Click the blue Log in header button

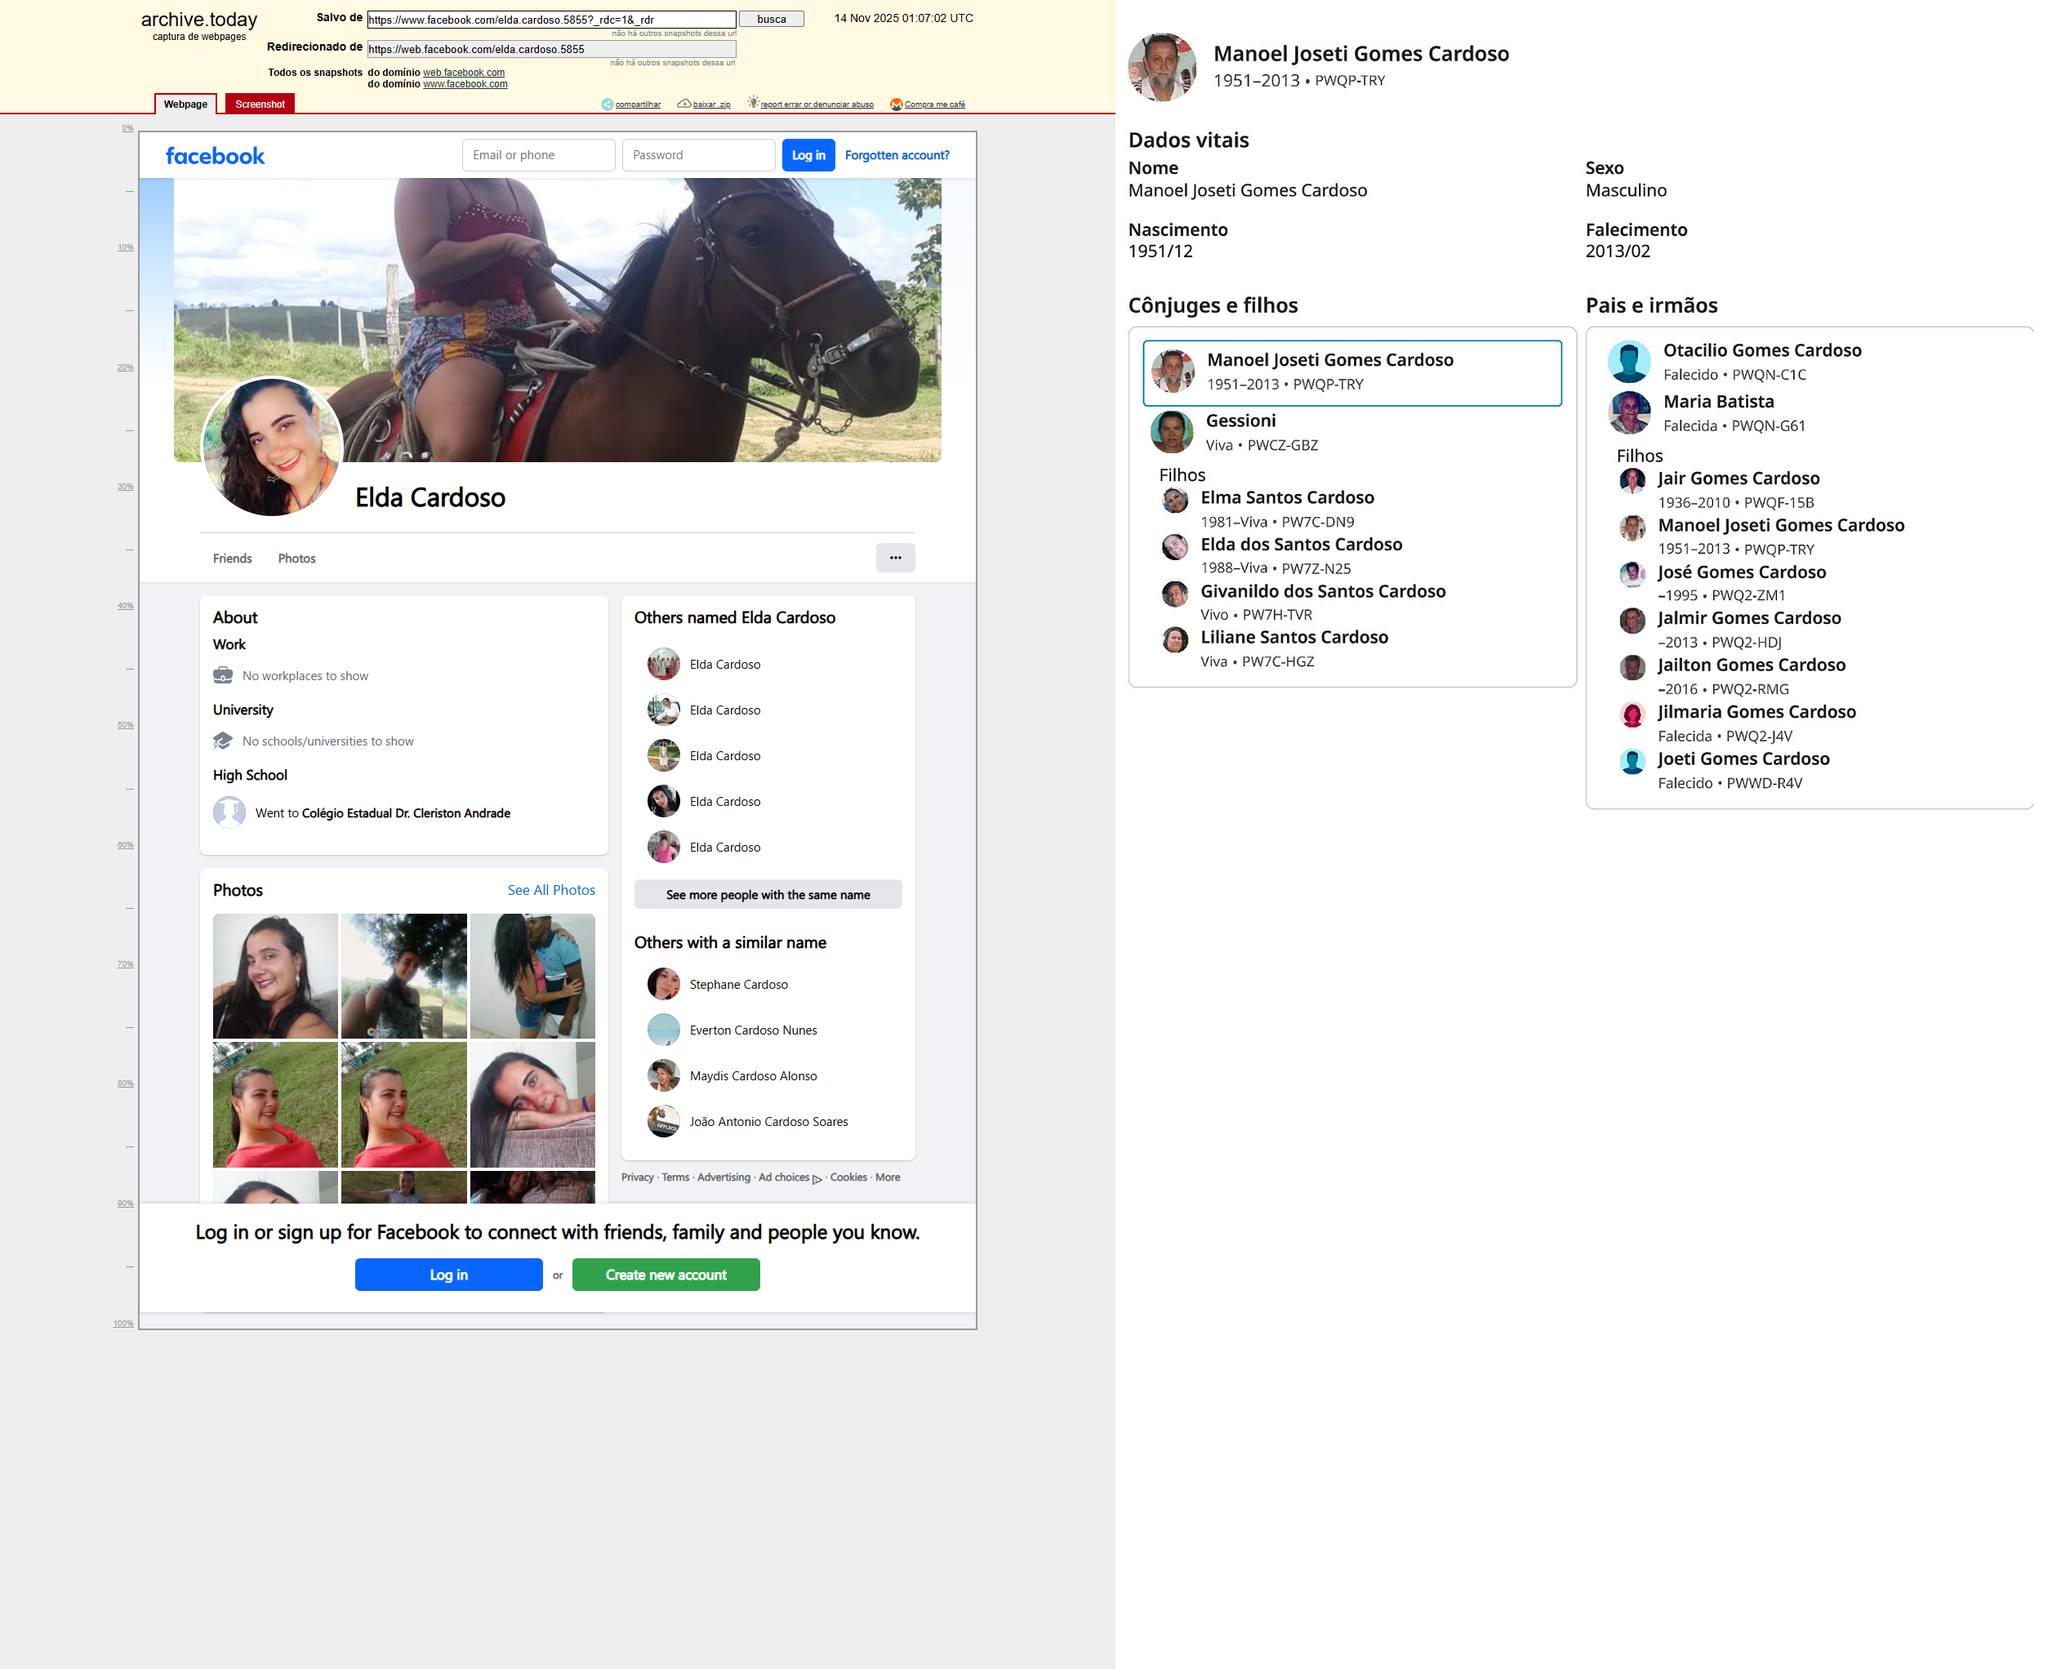click(x=808, y=155)
